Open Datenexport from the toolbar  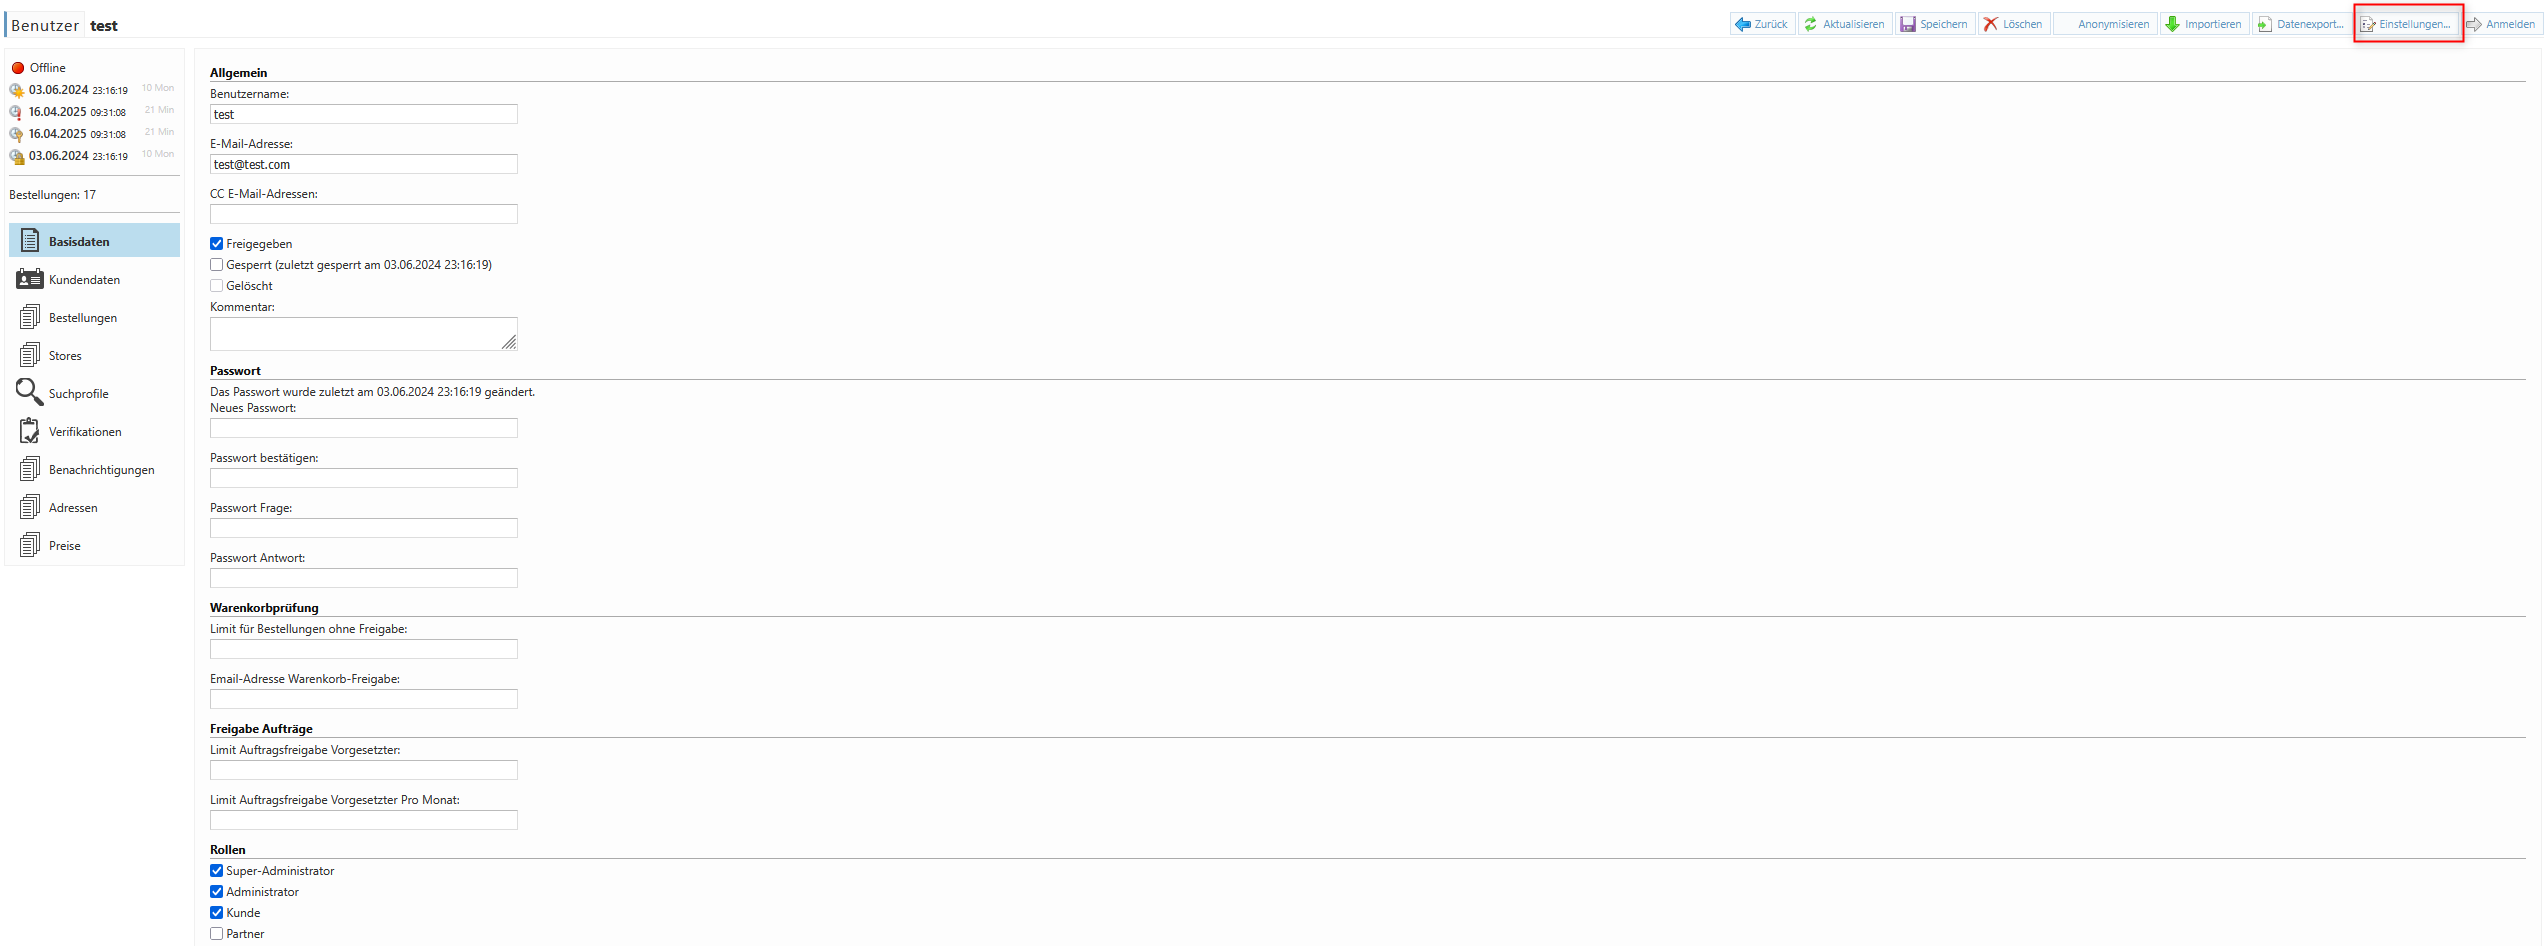[2300, 24]
